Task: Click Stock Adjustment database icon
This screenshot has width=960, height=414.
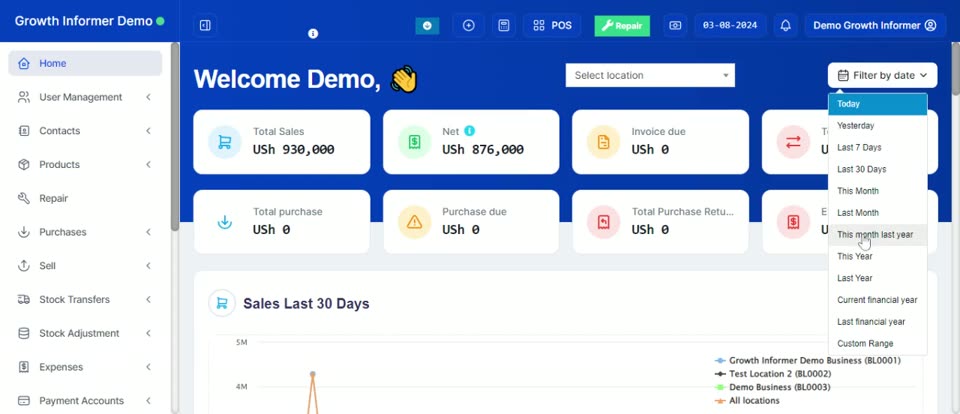Action: (x=24, y=333)
